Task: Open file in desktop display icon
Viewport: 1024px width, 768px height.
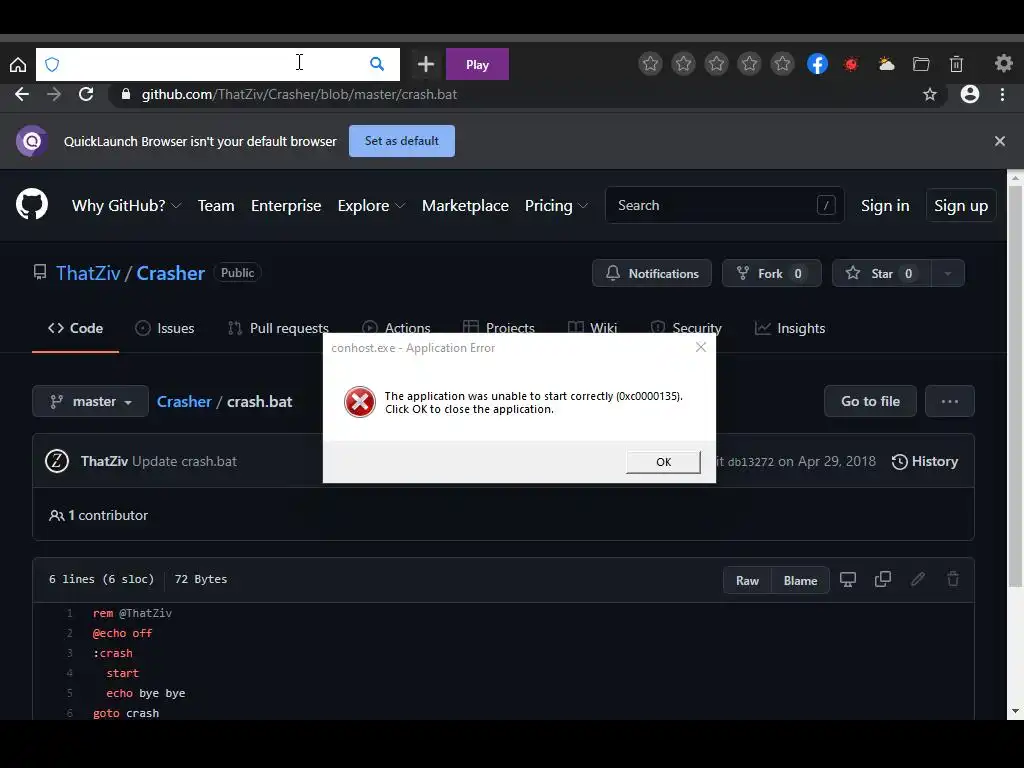Action: (848, 579)
